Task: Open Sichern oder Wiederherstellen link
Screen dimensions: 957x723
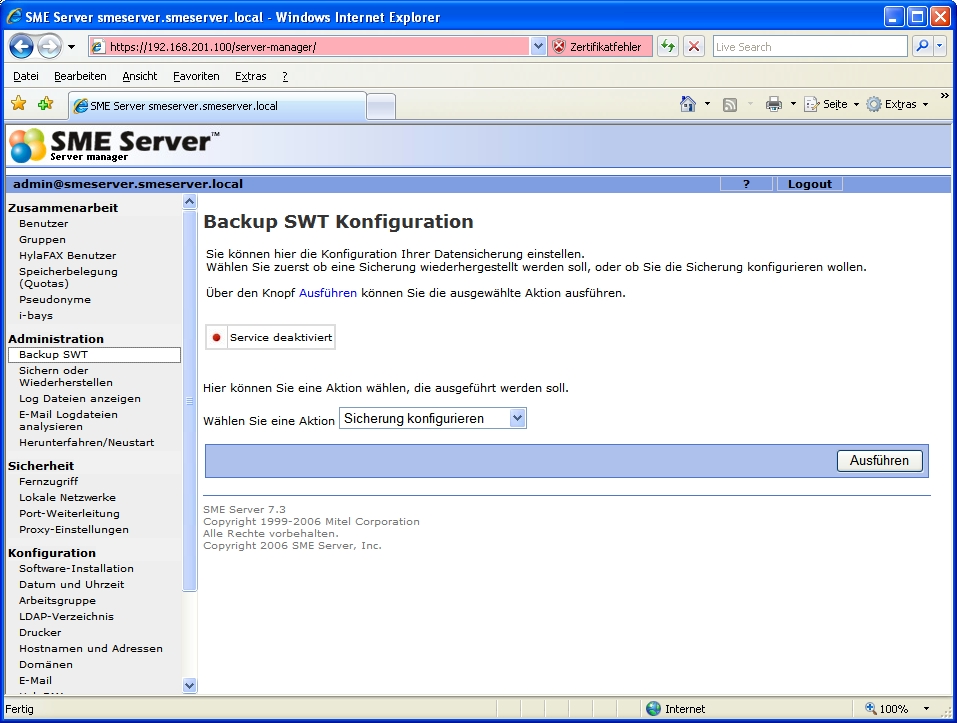Action: 66,376
